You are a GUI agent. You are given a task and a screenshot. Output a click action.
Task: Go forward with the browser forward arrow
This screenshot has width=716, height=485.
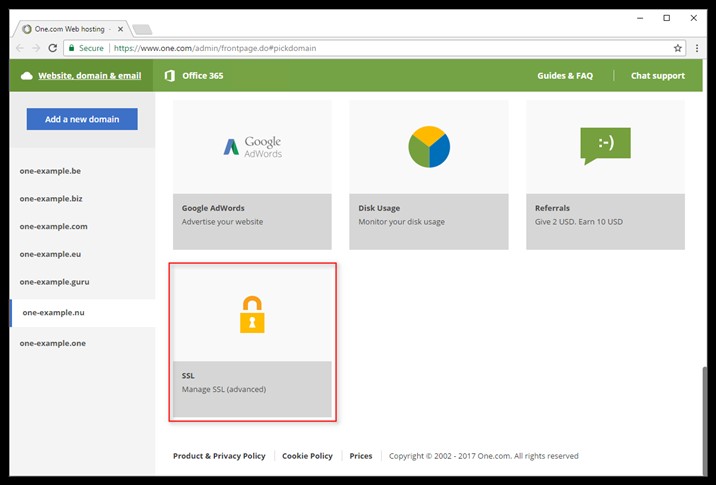point(36,48)
